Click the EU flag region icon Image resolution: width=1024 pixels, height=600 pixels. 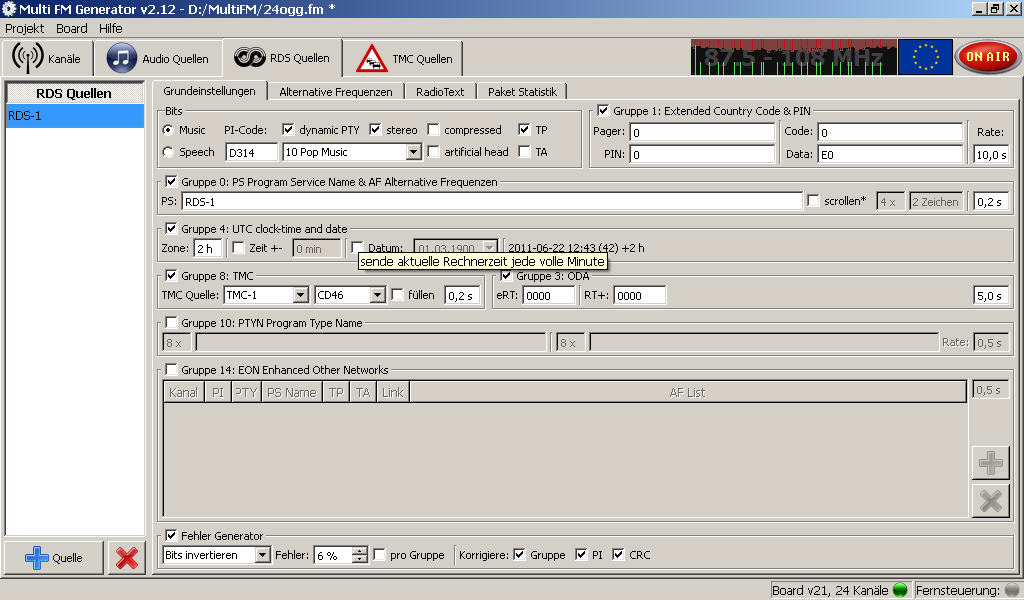pos(925,57)
